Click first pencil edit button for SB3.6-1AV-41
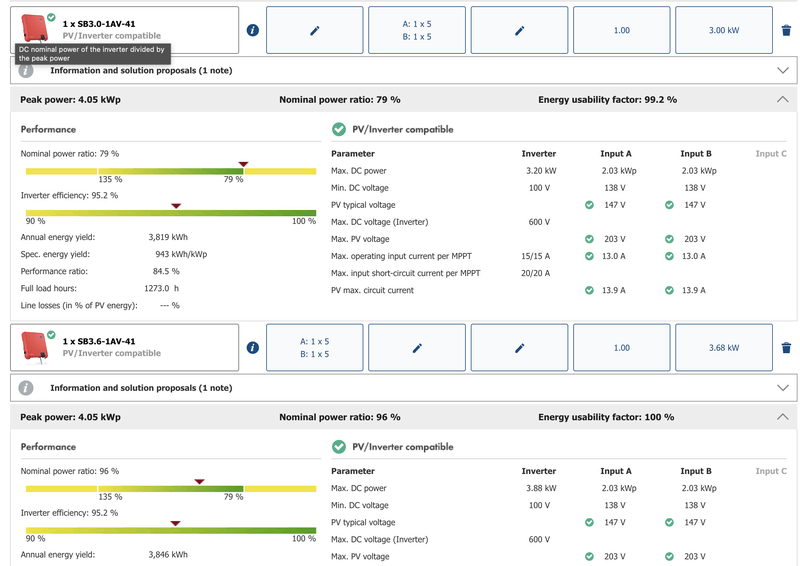The height and width of the screenshot is (566, 800). [417, 348]
